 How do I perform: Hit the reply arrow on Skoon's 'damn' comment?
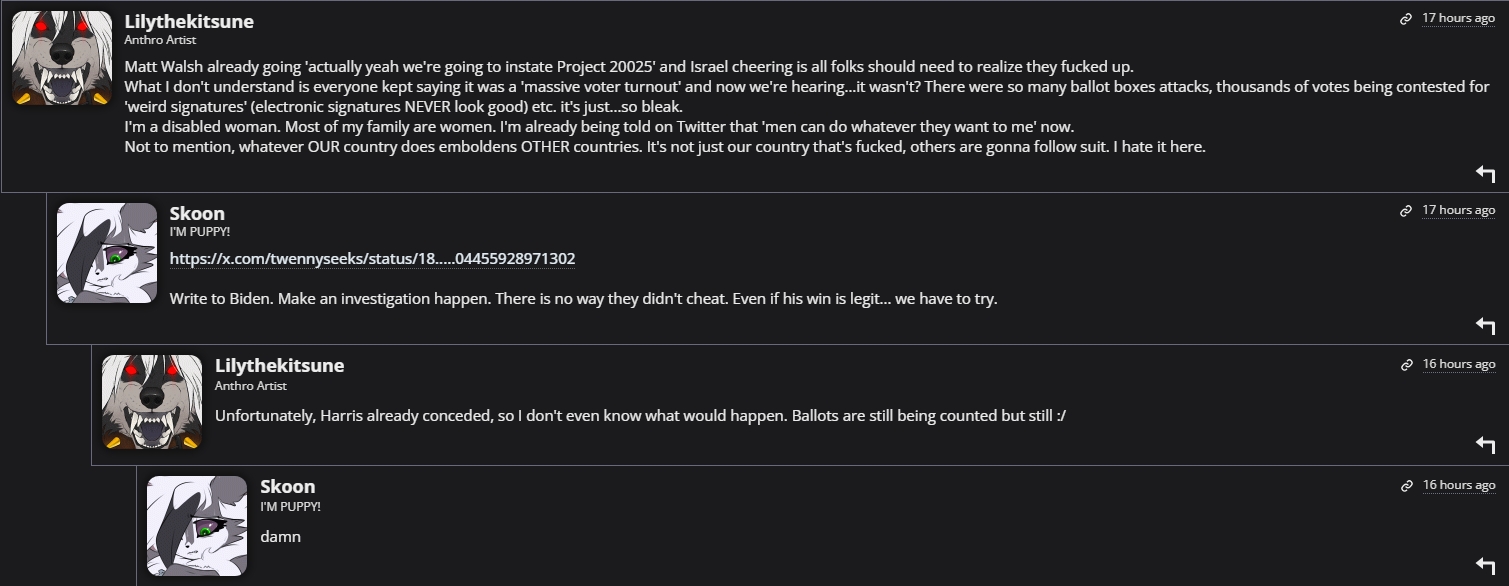pos(1485,566)
